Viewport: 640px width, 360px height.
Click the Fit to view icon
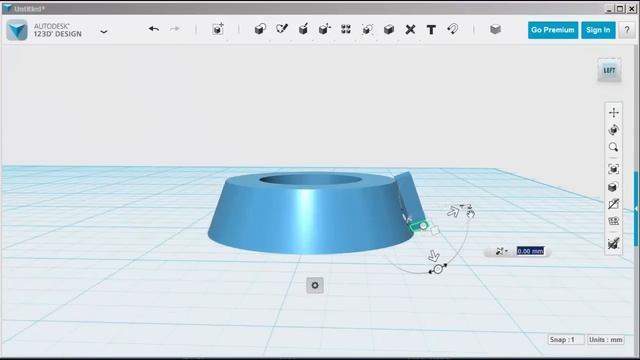(x=613, y=169)
